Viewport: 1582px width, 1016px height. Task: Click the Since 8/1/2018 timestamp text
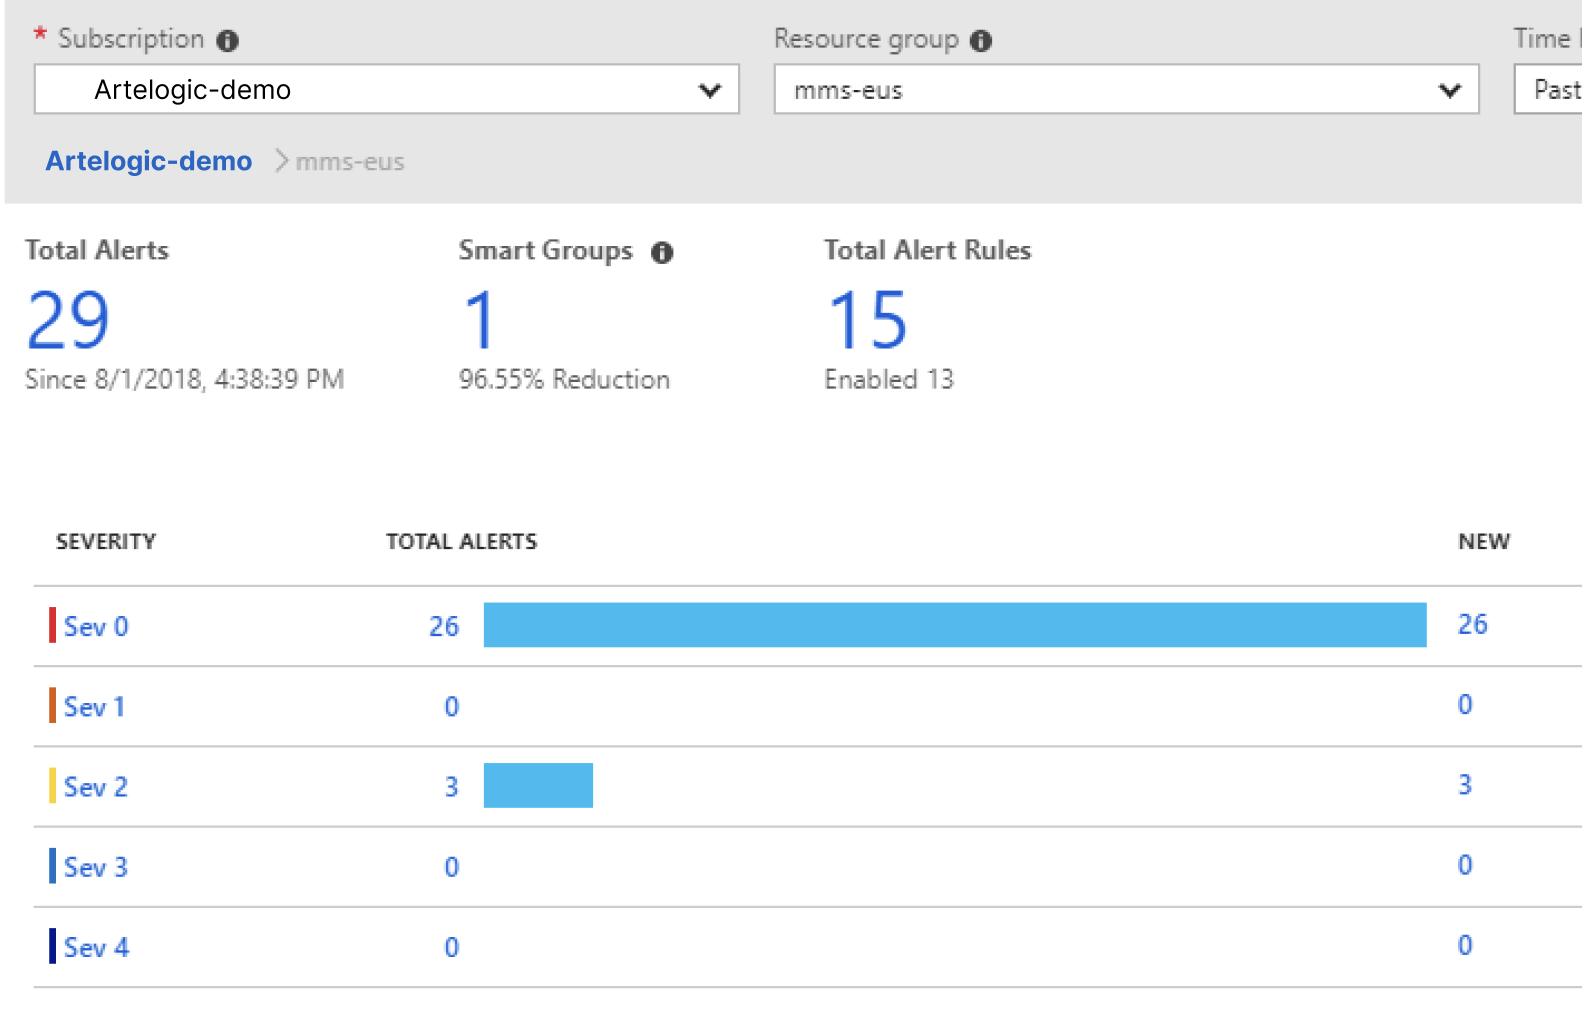coord(185,380)
